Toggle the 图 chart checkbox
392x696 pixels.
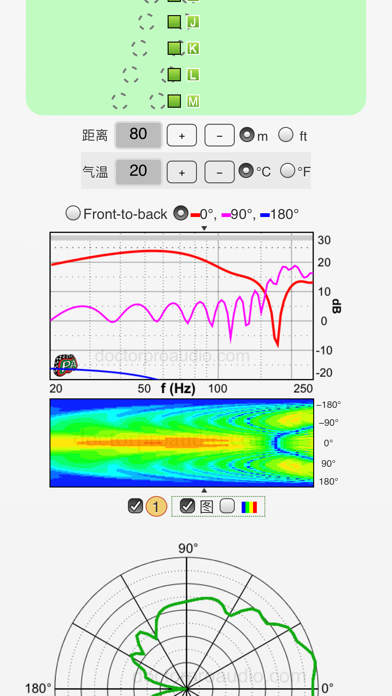[x=187, y=506]
